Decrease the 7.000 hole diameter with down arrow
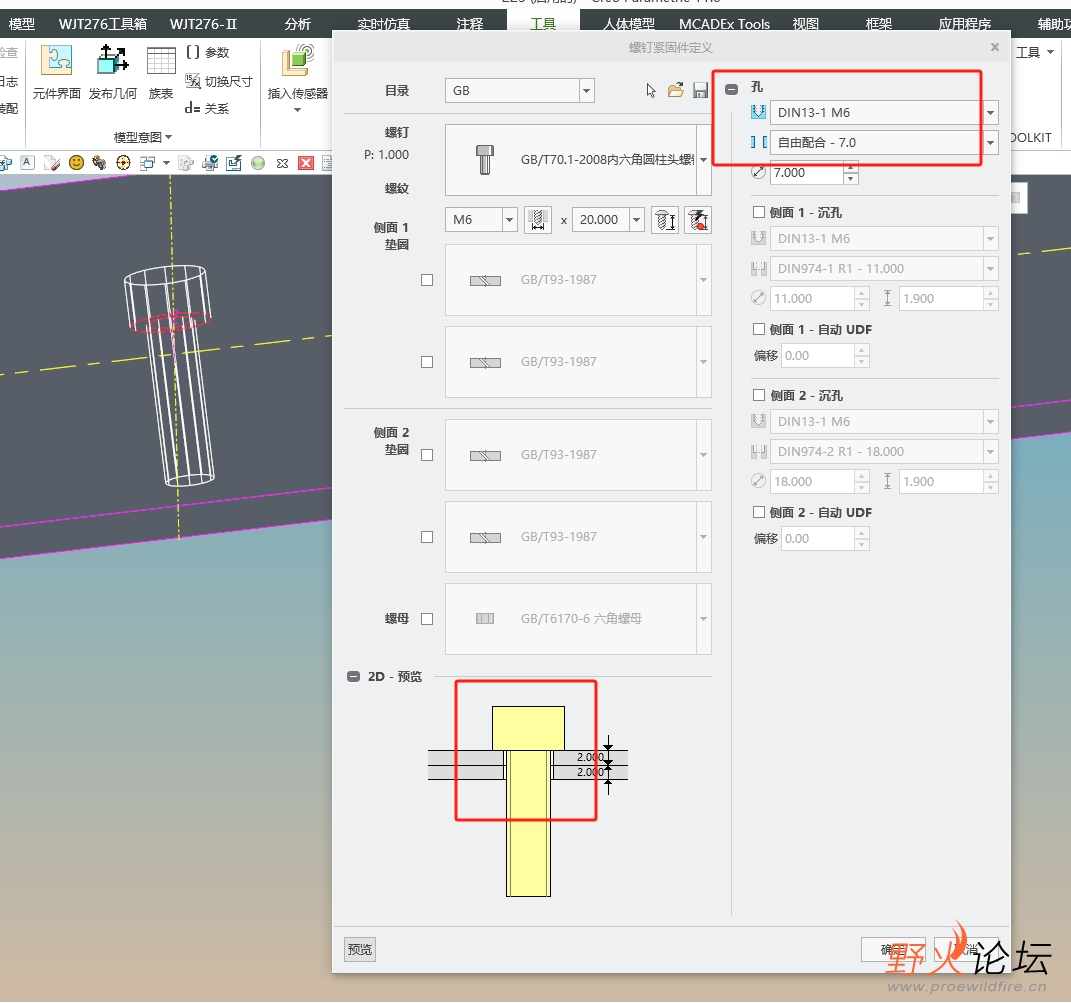Image resolution: width=1071 pixels, height=1003 pixels. (850, 178)
